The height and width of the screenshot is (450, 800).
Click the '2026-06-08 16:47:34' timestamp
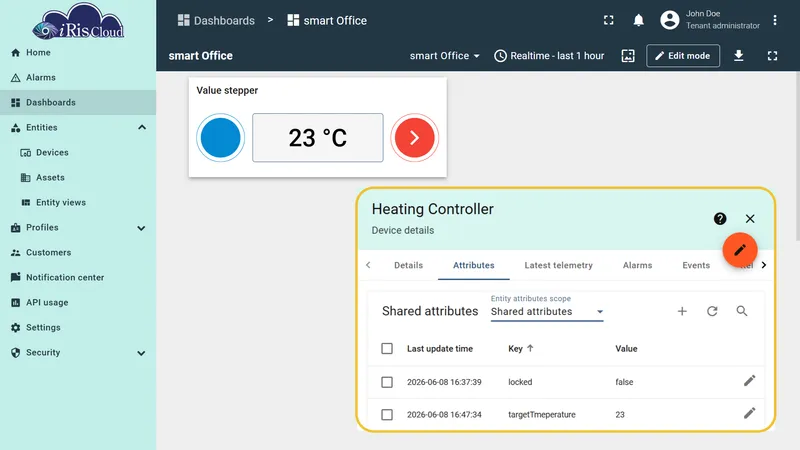(444, 415)
